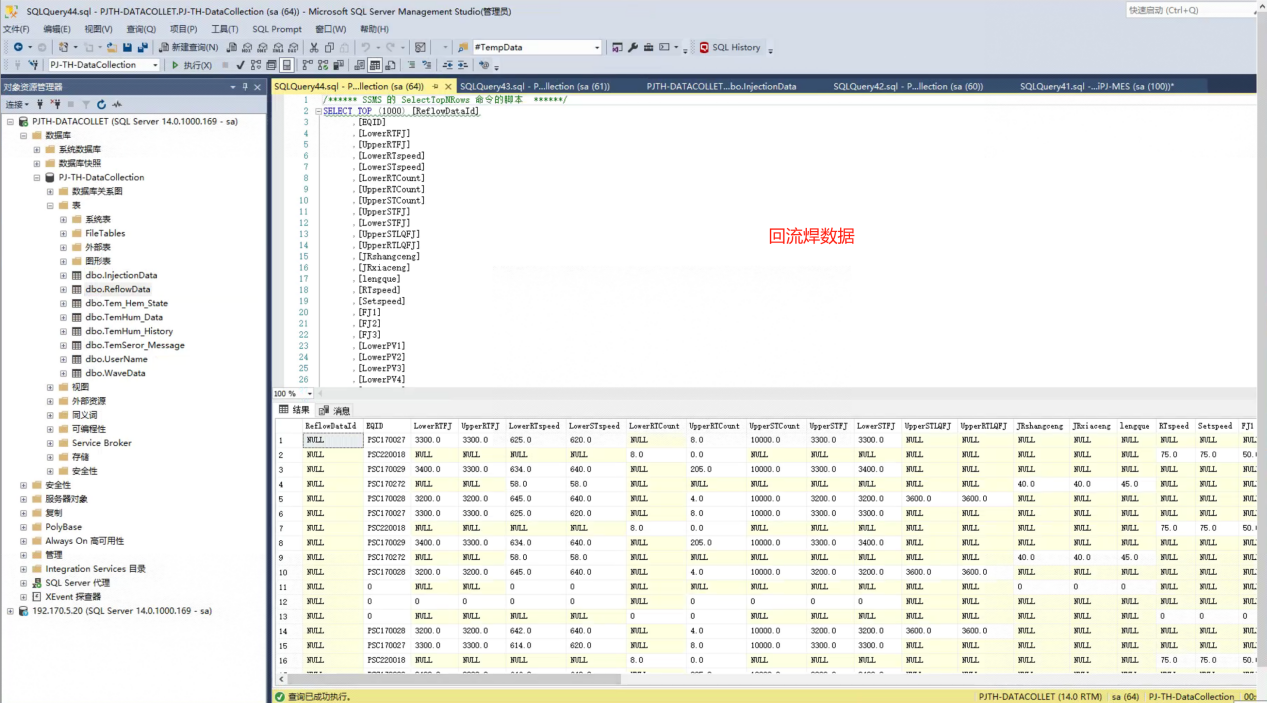Click the Activity Monitor pulse icon in Object Explorer

click(117, 104)
